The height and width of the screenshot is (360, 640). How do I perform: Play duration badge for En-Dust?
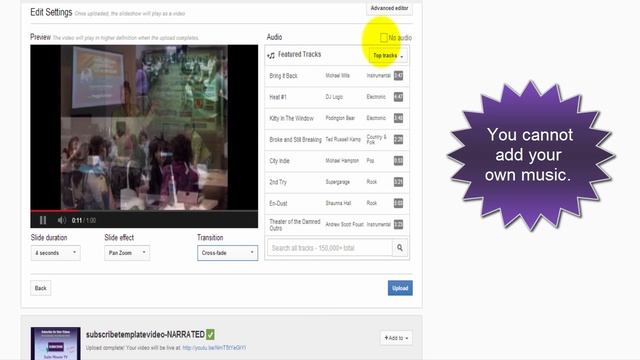coord(398,203)
